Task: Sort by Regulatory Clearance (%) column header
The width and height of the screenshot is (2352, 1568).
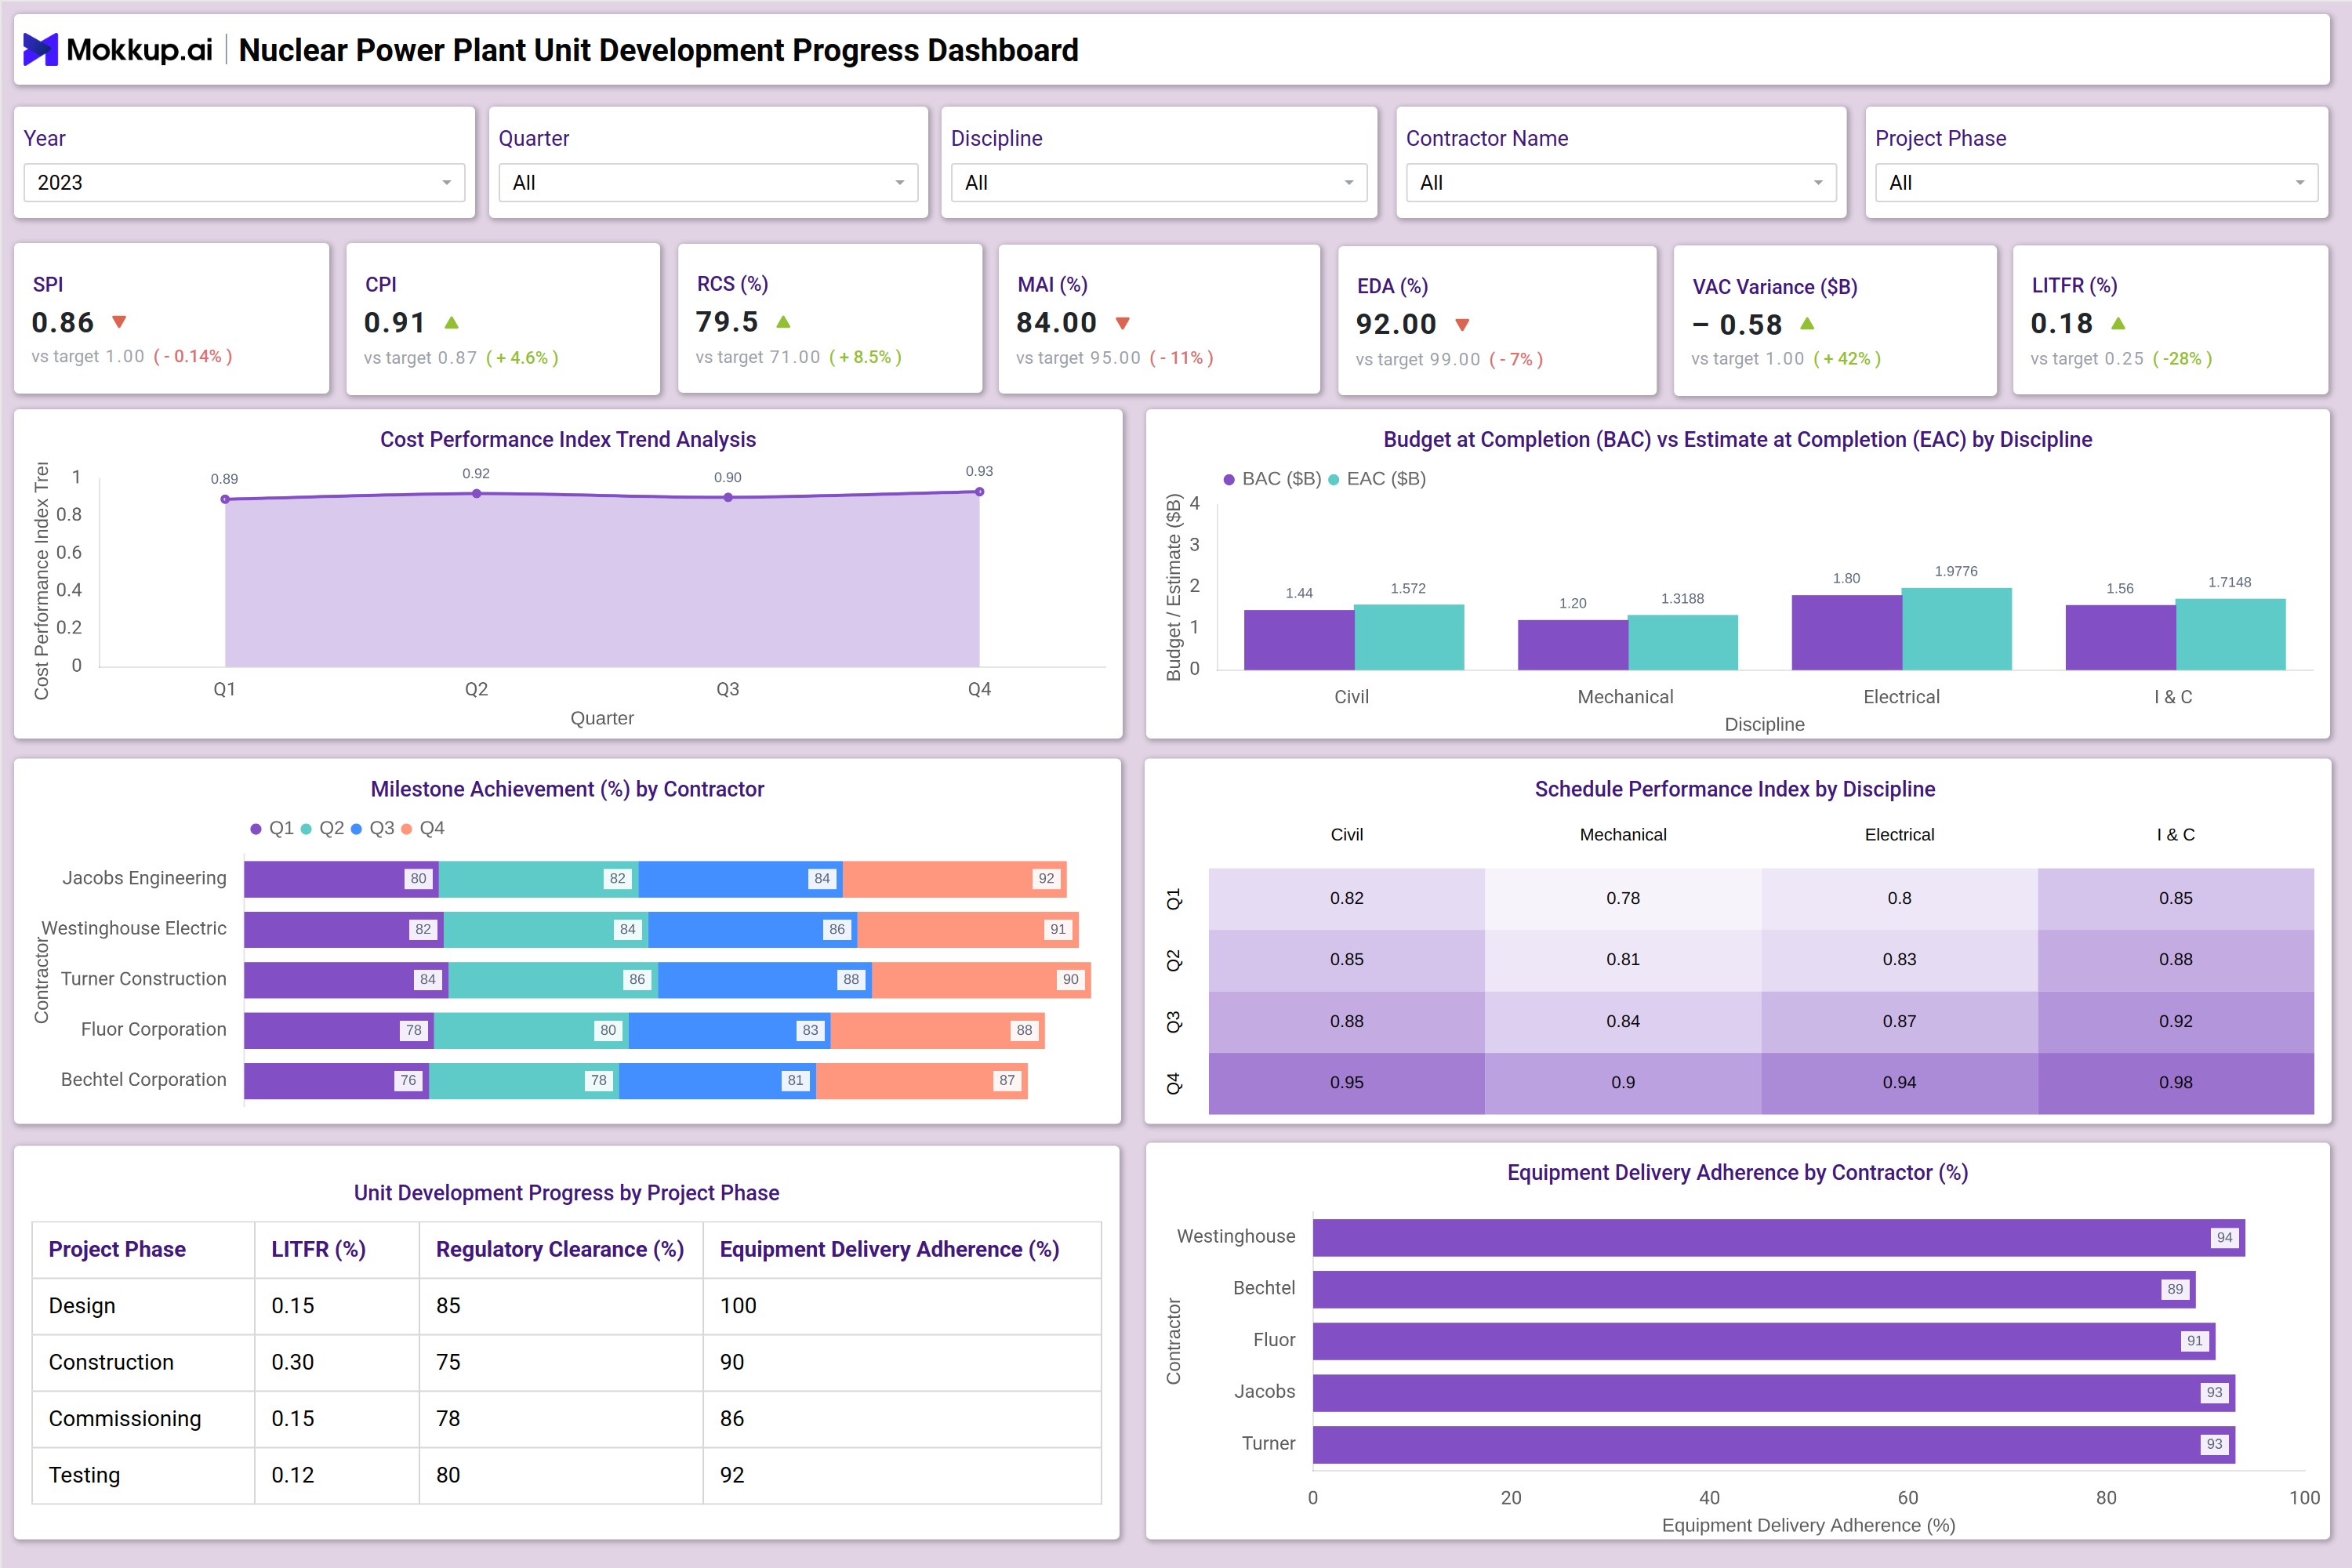Action: point(560,1249)
